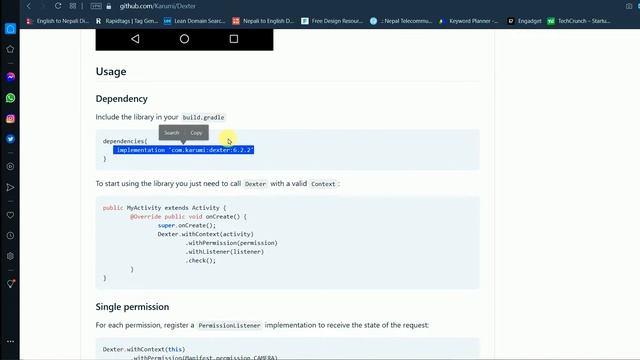Reload the GitHub page
The height and width of the screenshot is (360, 640).
coord(58,6)
